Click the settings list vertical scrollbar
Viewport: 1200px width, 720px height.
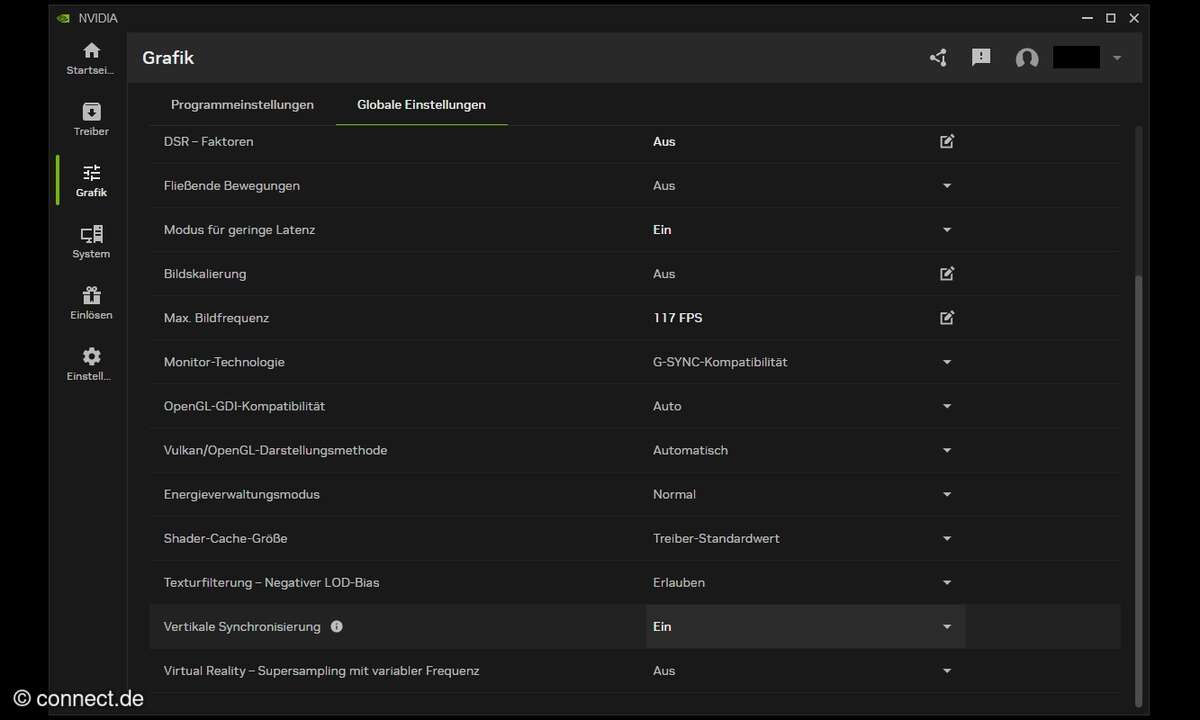[1137, 490]
